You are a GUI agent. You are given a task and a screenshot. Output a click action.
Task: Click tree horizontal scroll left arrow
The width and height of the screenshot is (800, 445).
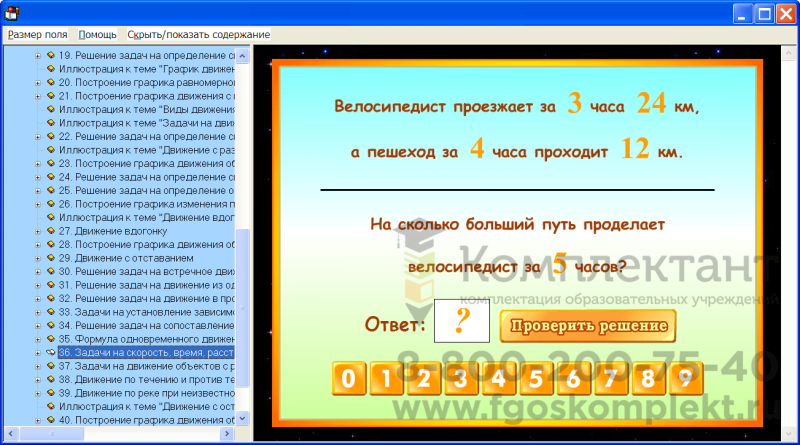click(10, 434)
